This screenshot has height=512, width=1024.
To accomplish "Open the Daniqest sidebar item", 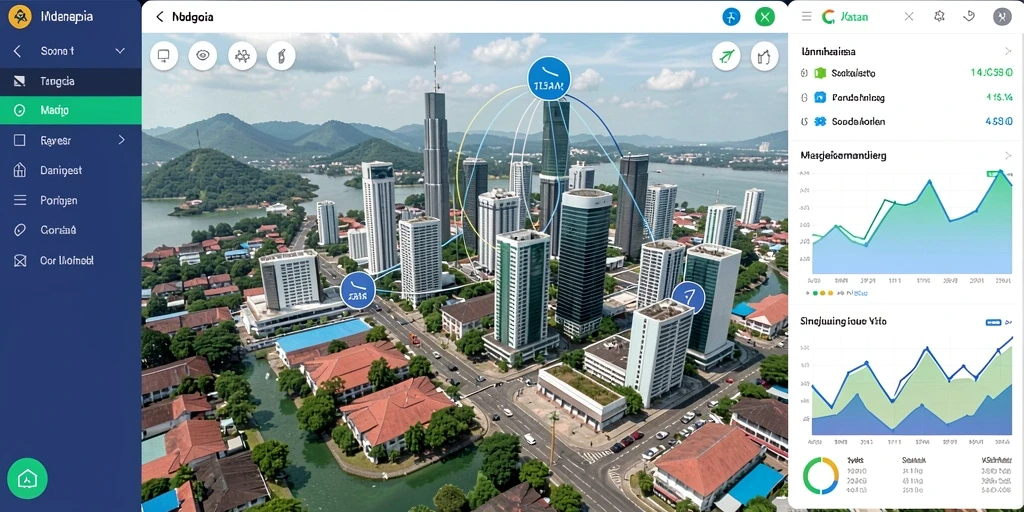I will click(71, 170).
